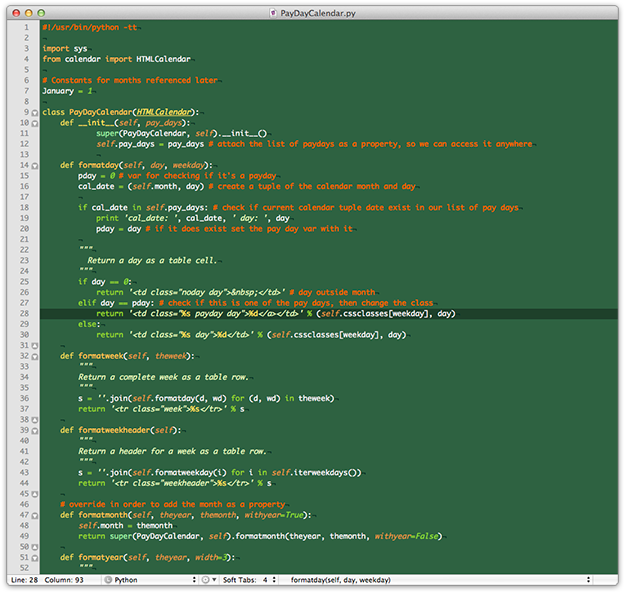The width and height of the screenshot is (625, 593).
Task: Click the PayDayCalendar.py document icon in title bar
Action: tap(273, 13)
